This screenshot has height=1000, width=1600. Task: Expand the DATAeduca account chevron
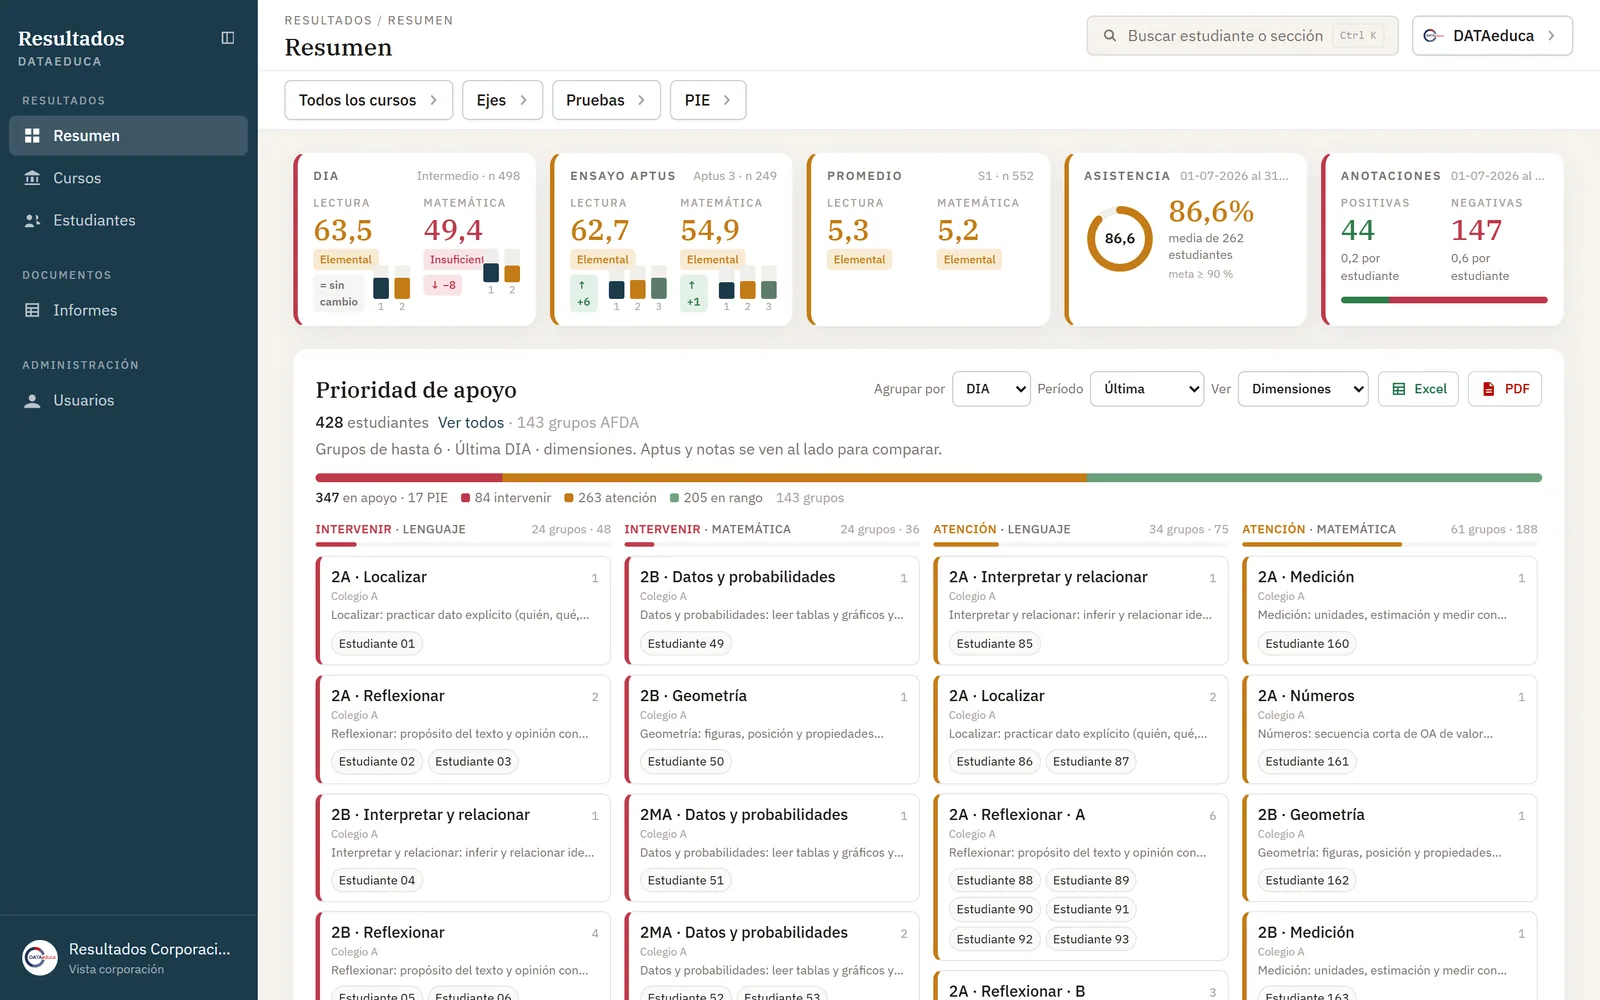(x=1551, y=36)
